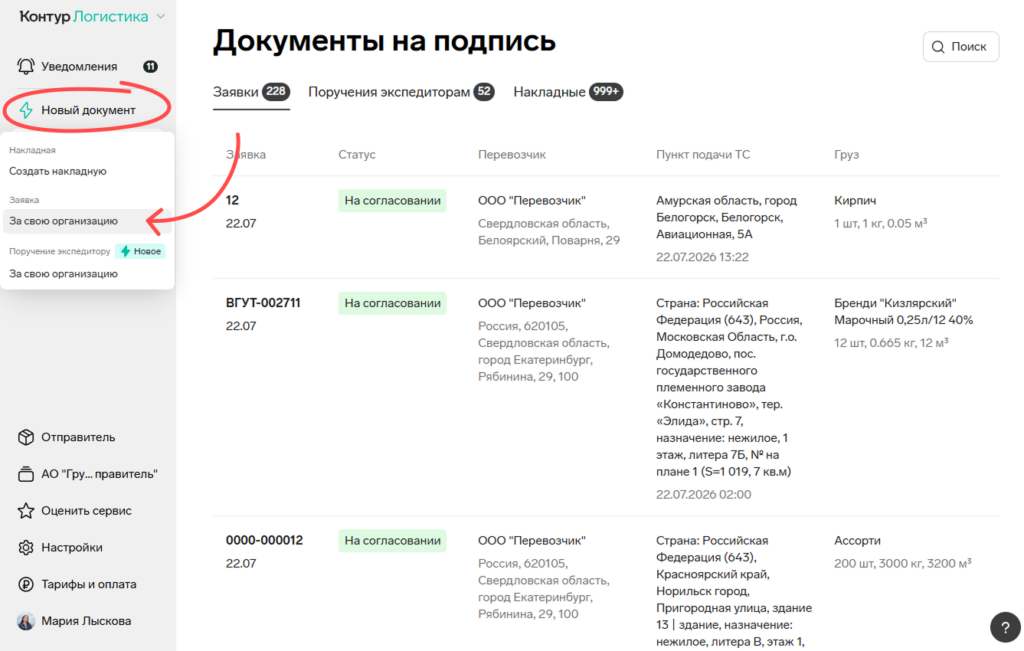
Task: Open request number 12
Action: [232, 200]
